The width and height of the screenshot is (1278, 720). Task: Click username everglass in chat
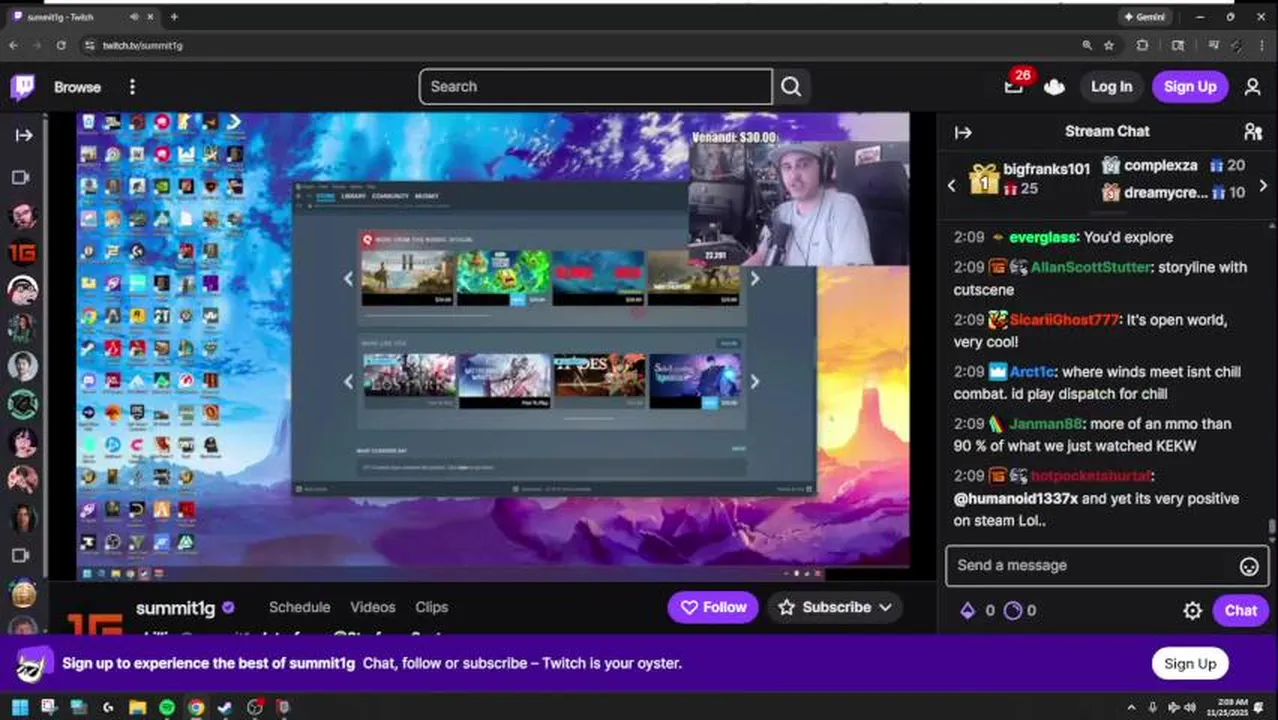pyautogui.click(x=1043, y=237)
